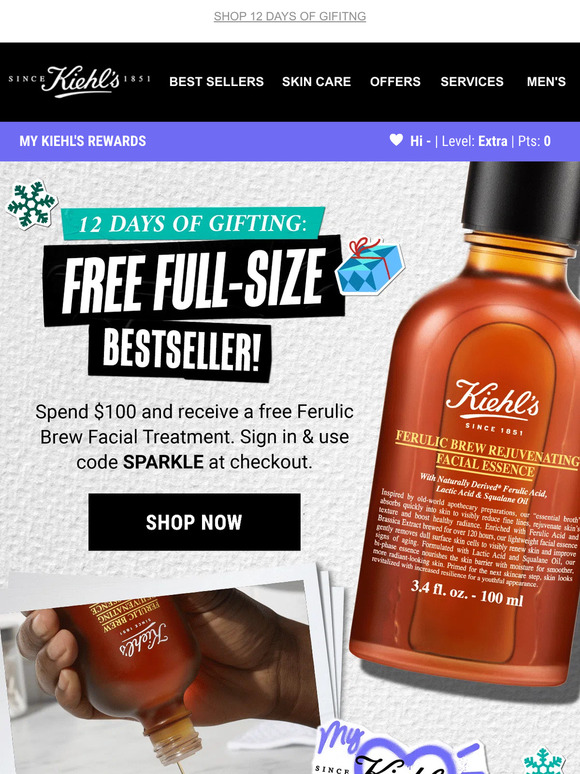This screenshot has height=774, width=580.
Task: Go to the Offers section
Action: (395, 81)
